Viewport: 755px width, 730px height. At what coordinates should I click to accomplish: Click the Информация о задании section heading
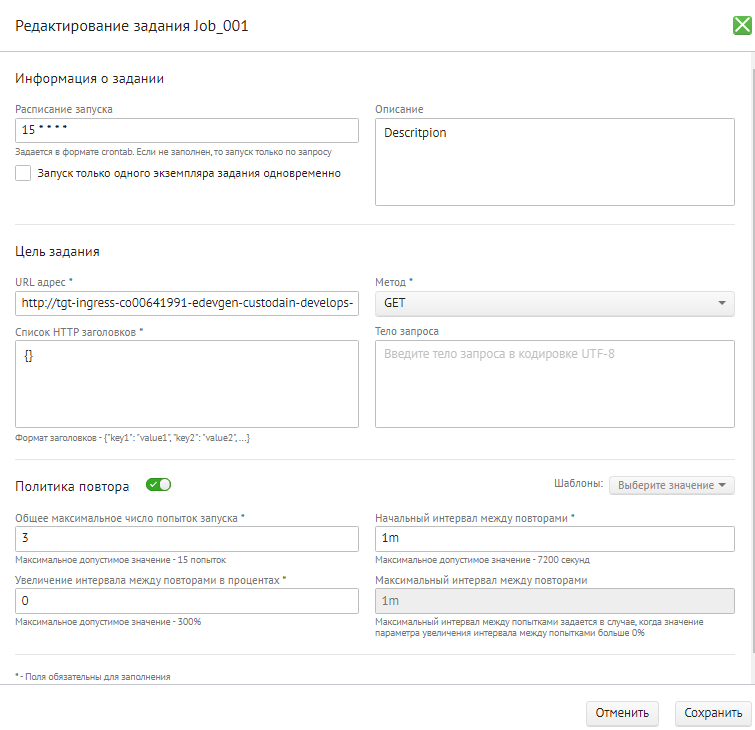pyautogui.click(x=89, y=78)
